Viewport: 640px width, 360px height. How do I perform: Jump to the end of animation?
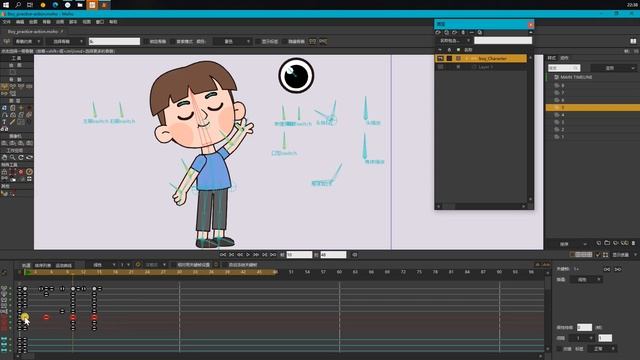[273, 255]
